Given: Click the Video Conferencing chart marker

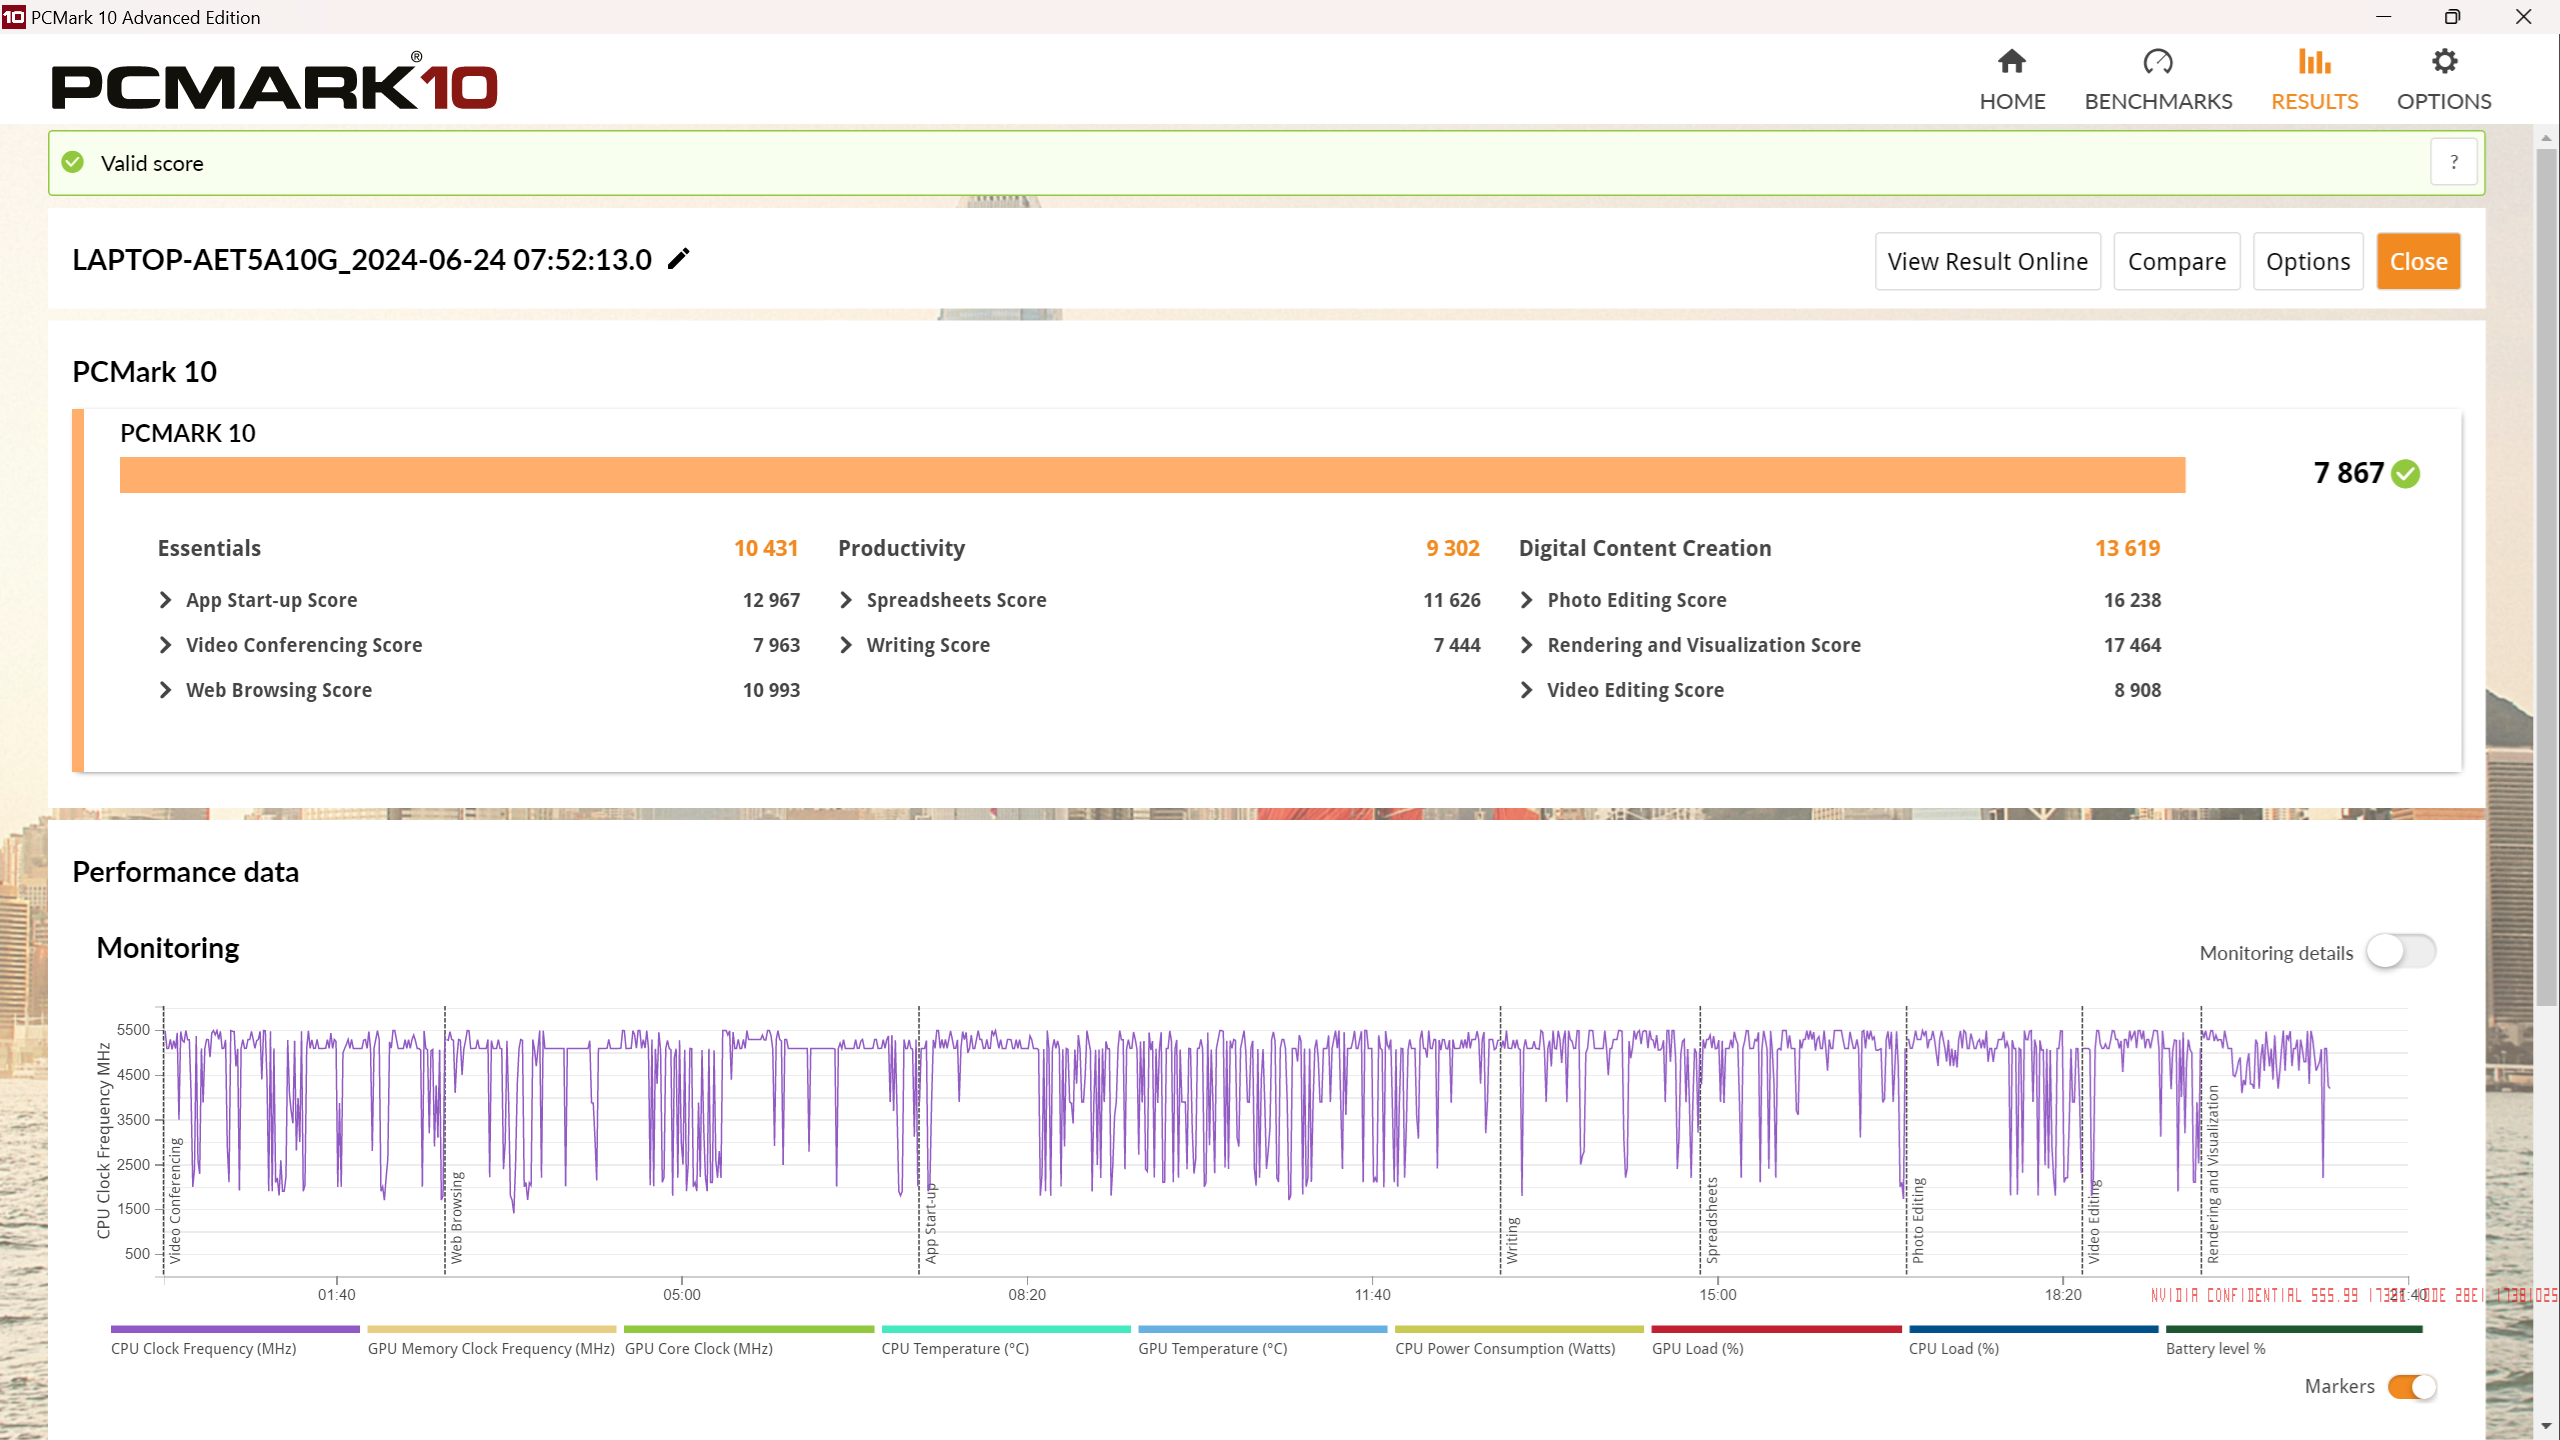Looking at the screenshot, I should pos(175,1200).
